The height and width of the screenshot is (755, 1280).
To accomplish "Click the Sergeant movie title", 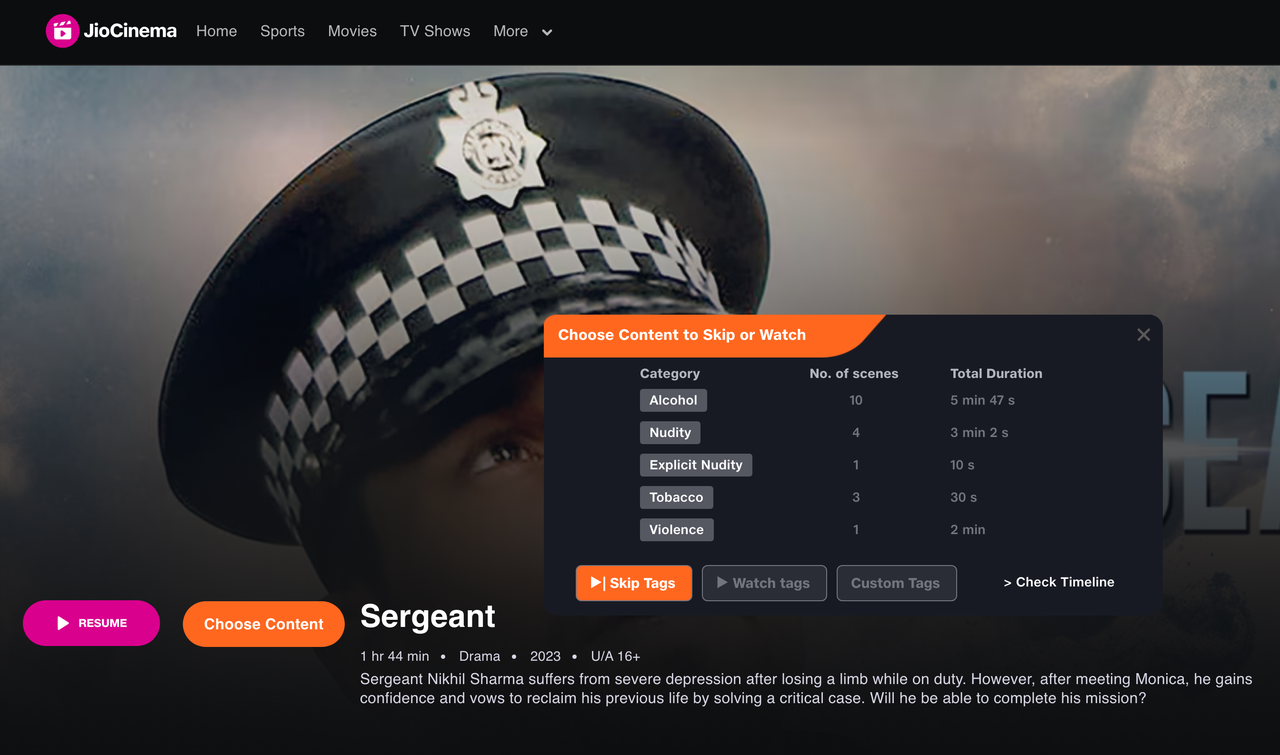I will (428, 616).
